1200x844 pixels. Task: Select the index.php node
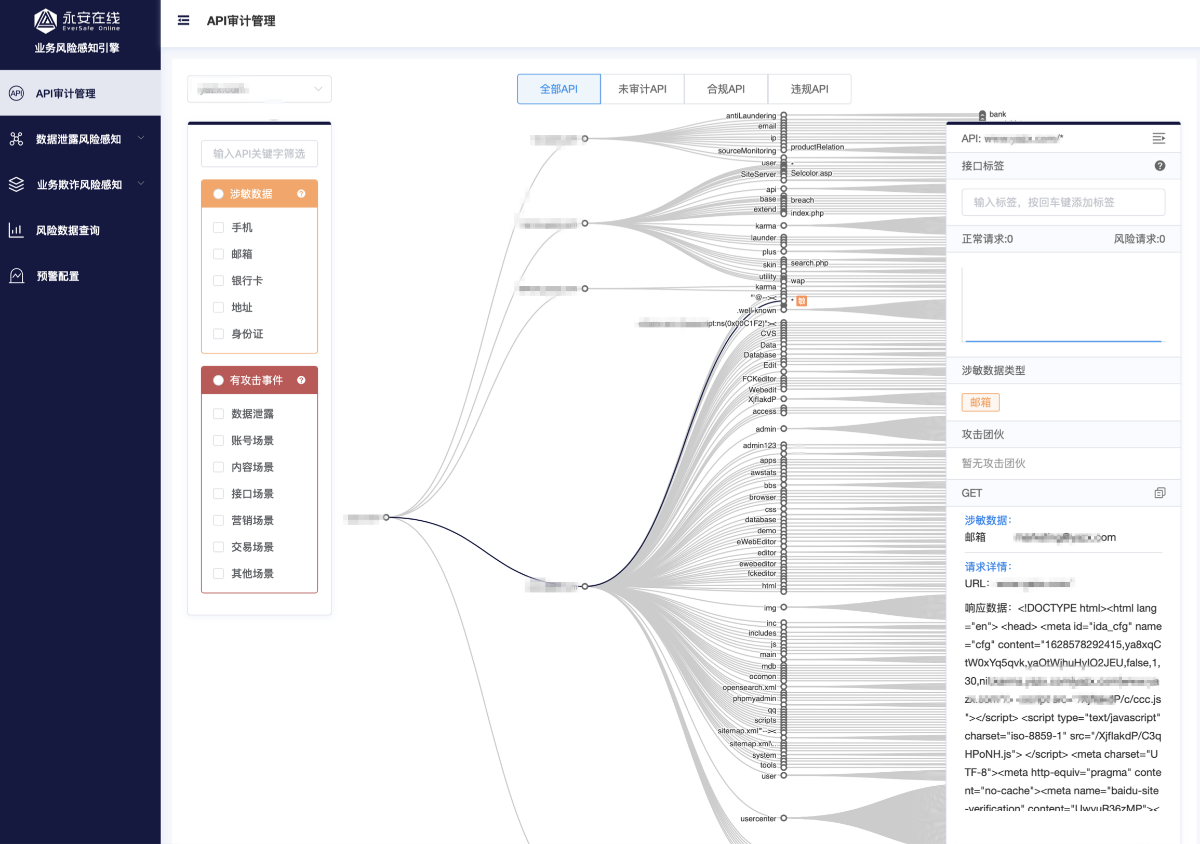pyautogui.click(x=807, y=213)
